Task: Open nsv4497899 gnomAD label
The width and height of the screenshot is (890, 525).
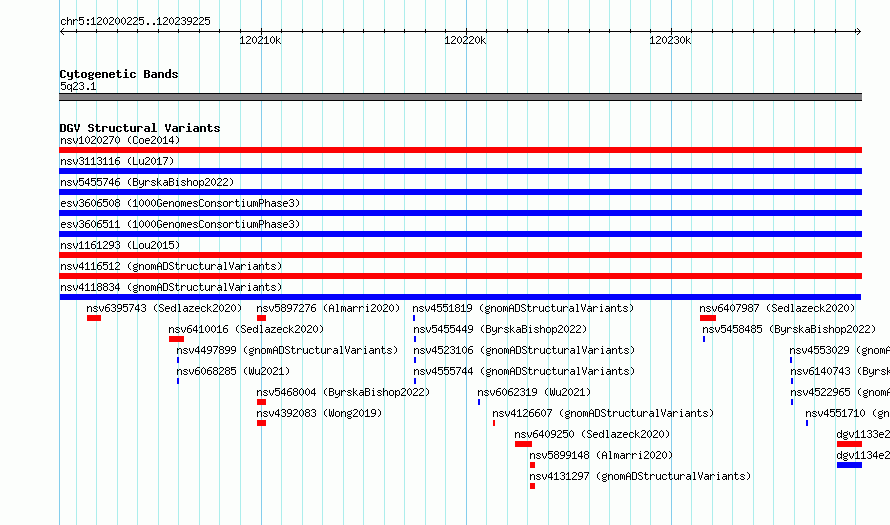Action: [x=287, y=350]
